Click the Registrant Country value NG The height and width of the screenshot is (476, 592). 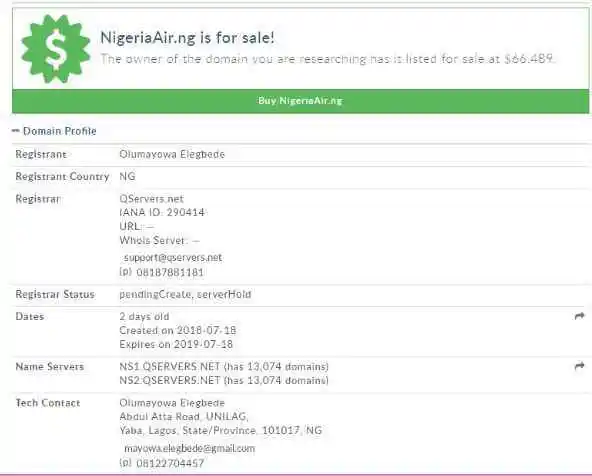tap(127, 176)
